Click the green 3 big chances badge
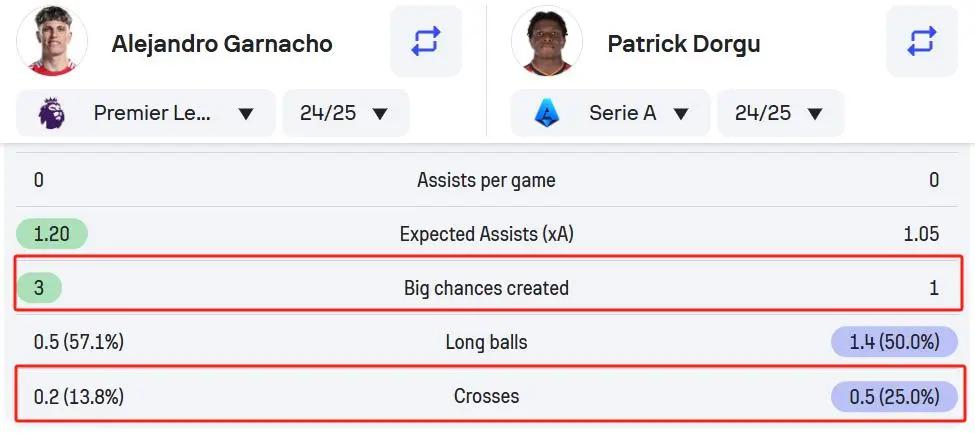The height and width of the screenshot is (433, 975). [39, 288]
